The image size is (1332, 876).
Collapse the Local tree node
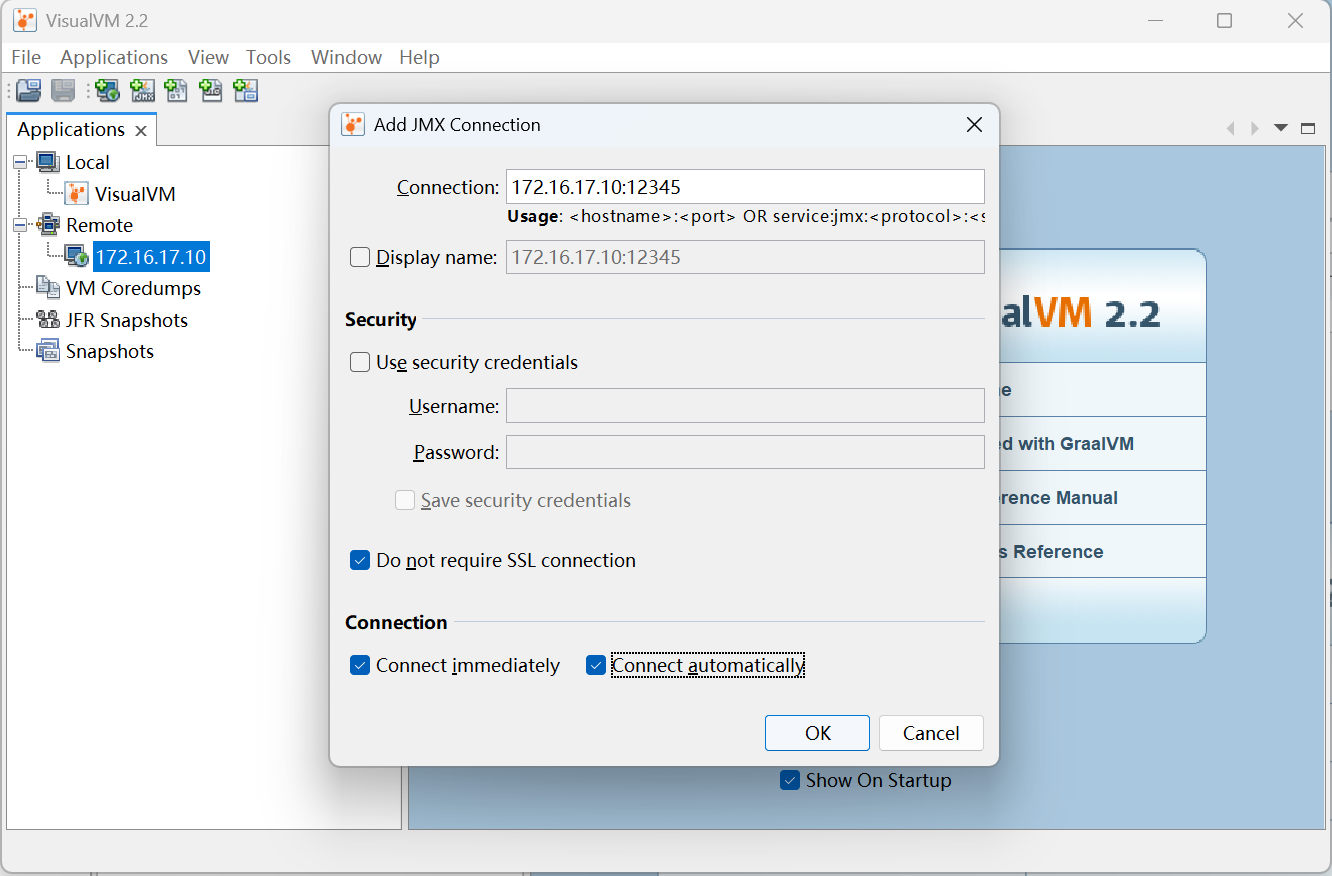pyautogui.click(x=20, y=162)
